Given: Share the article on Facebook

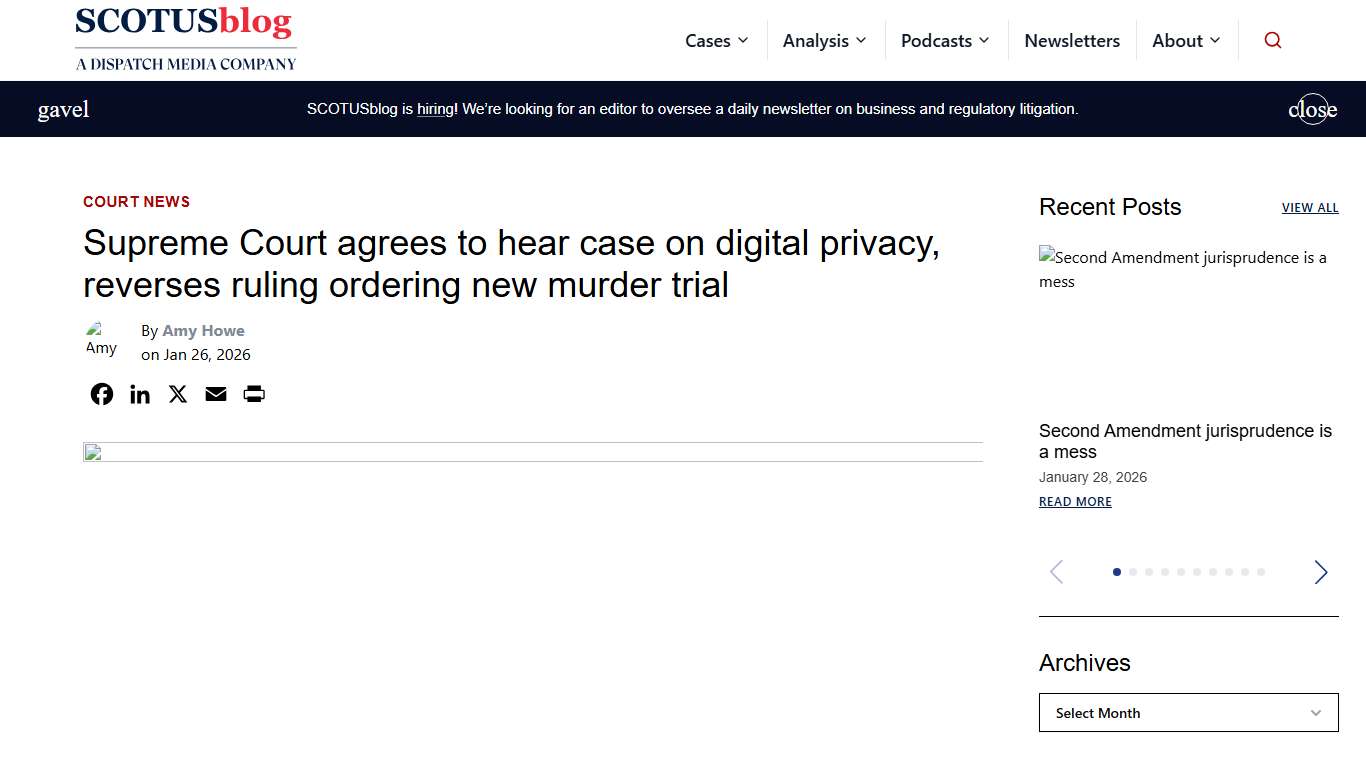Looking at the screenshot, I should coord(101,393).
